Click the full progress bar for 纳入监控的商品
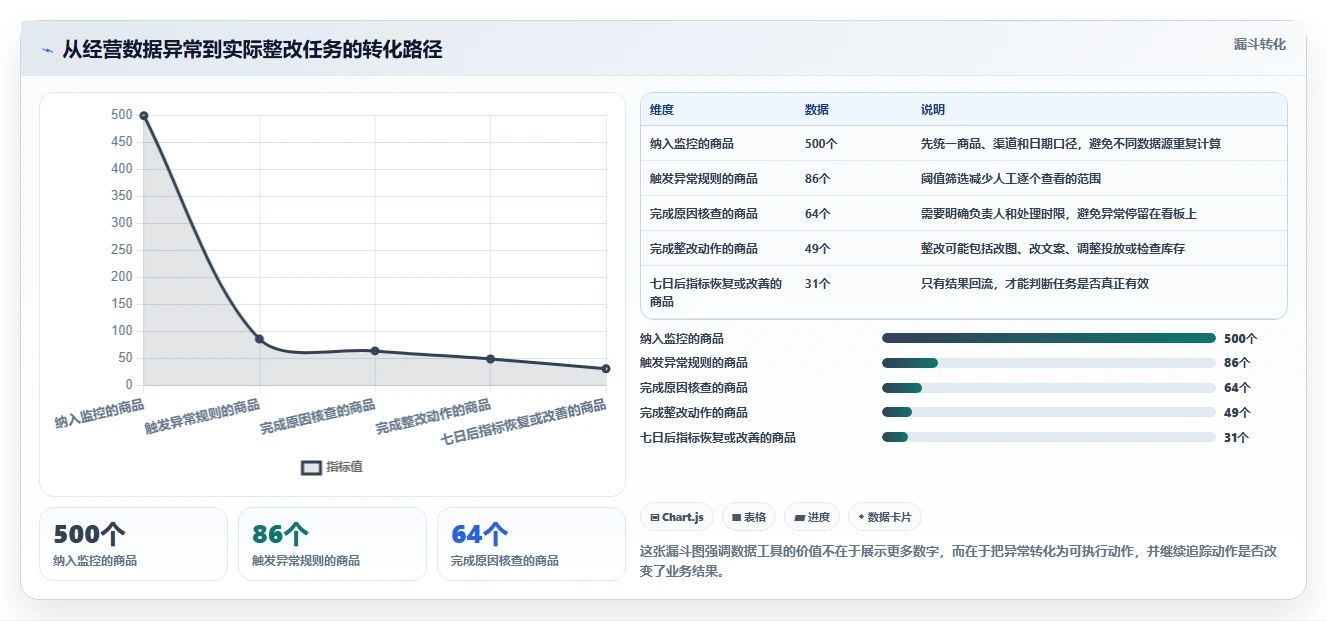 point(1049,339)
